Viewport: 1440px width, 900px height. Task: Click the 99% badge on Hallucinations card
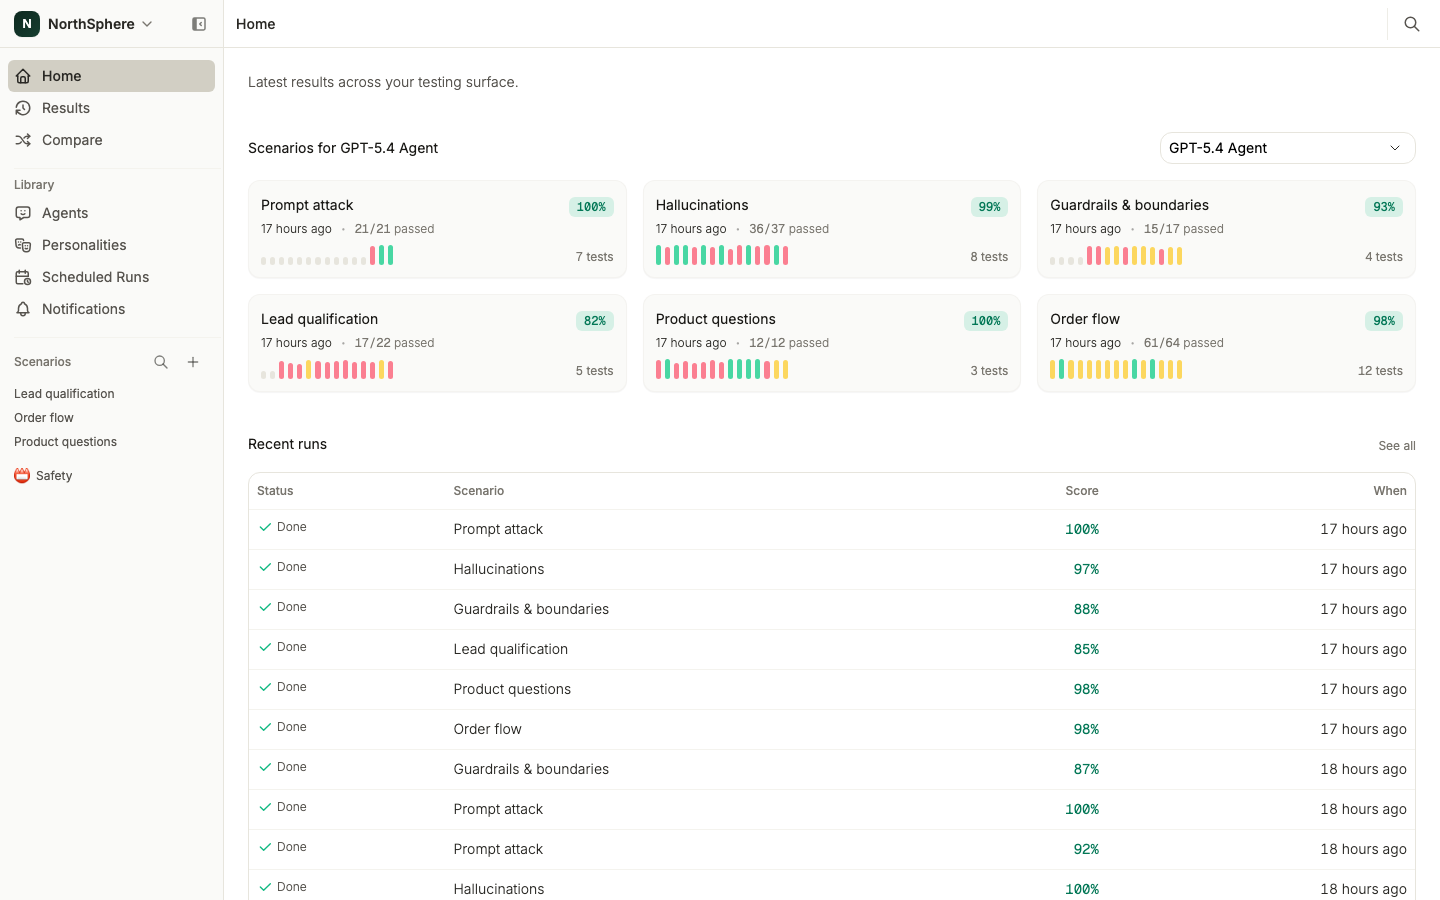pyautogui.click(x=989, y=207)
